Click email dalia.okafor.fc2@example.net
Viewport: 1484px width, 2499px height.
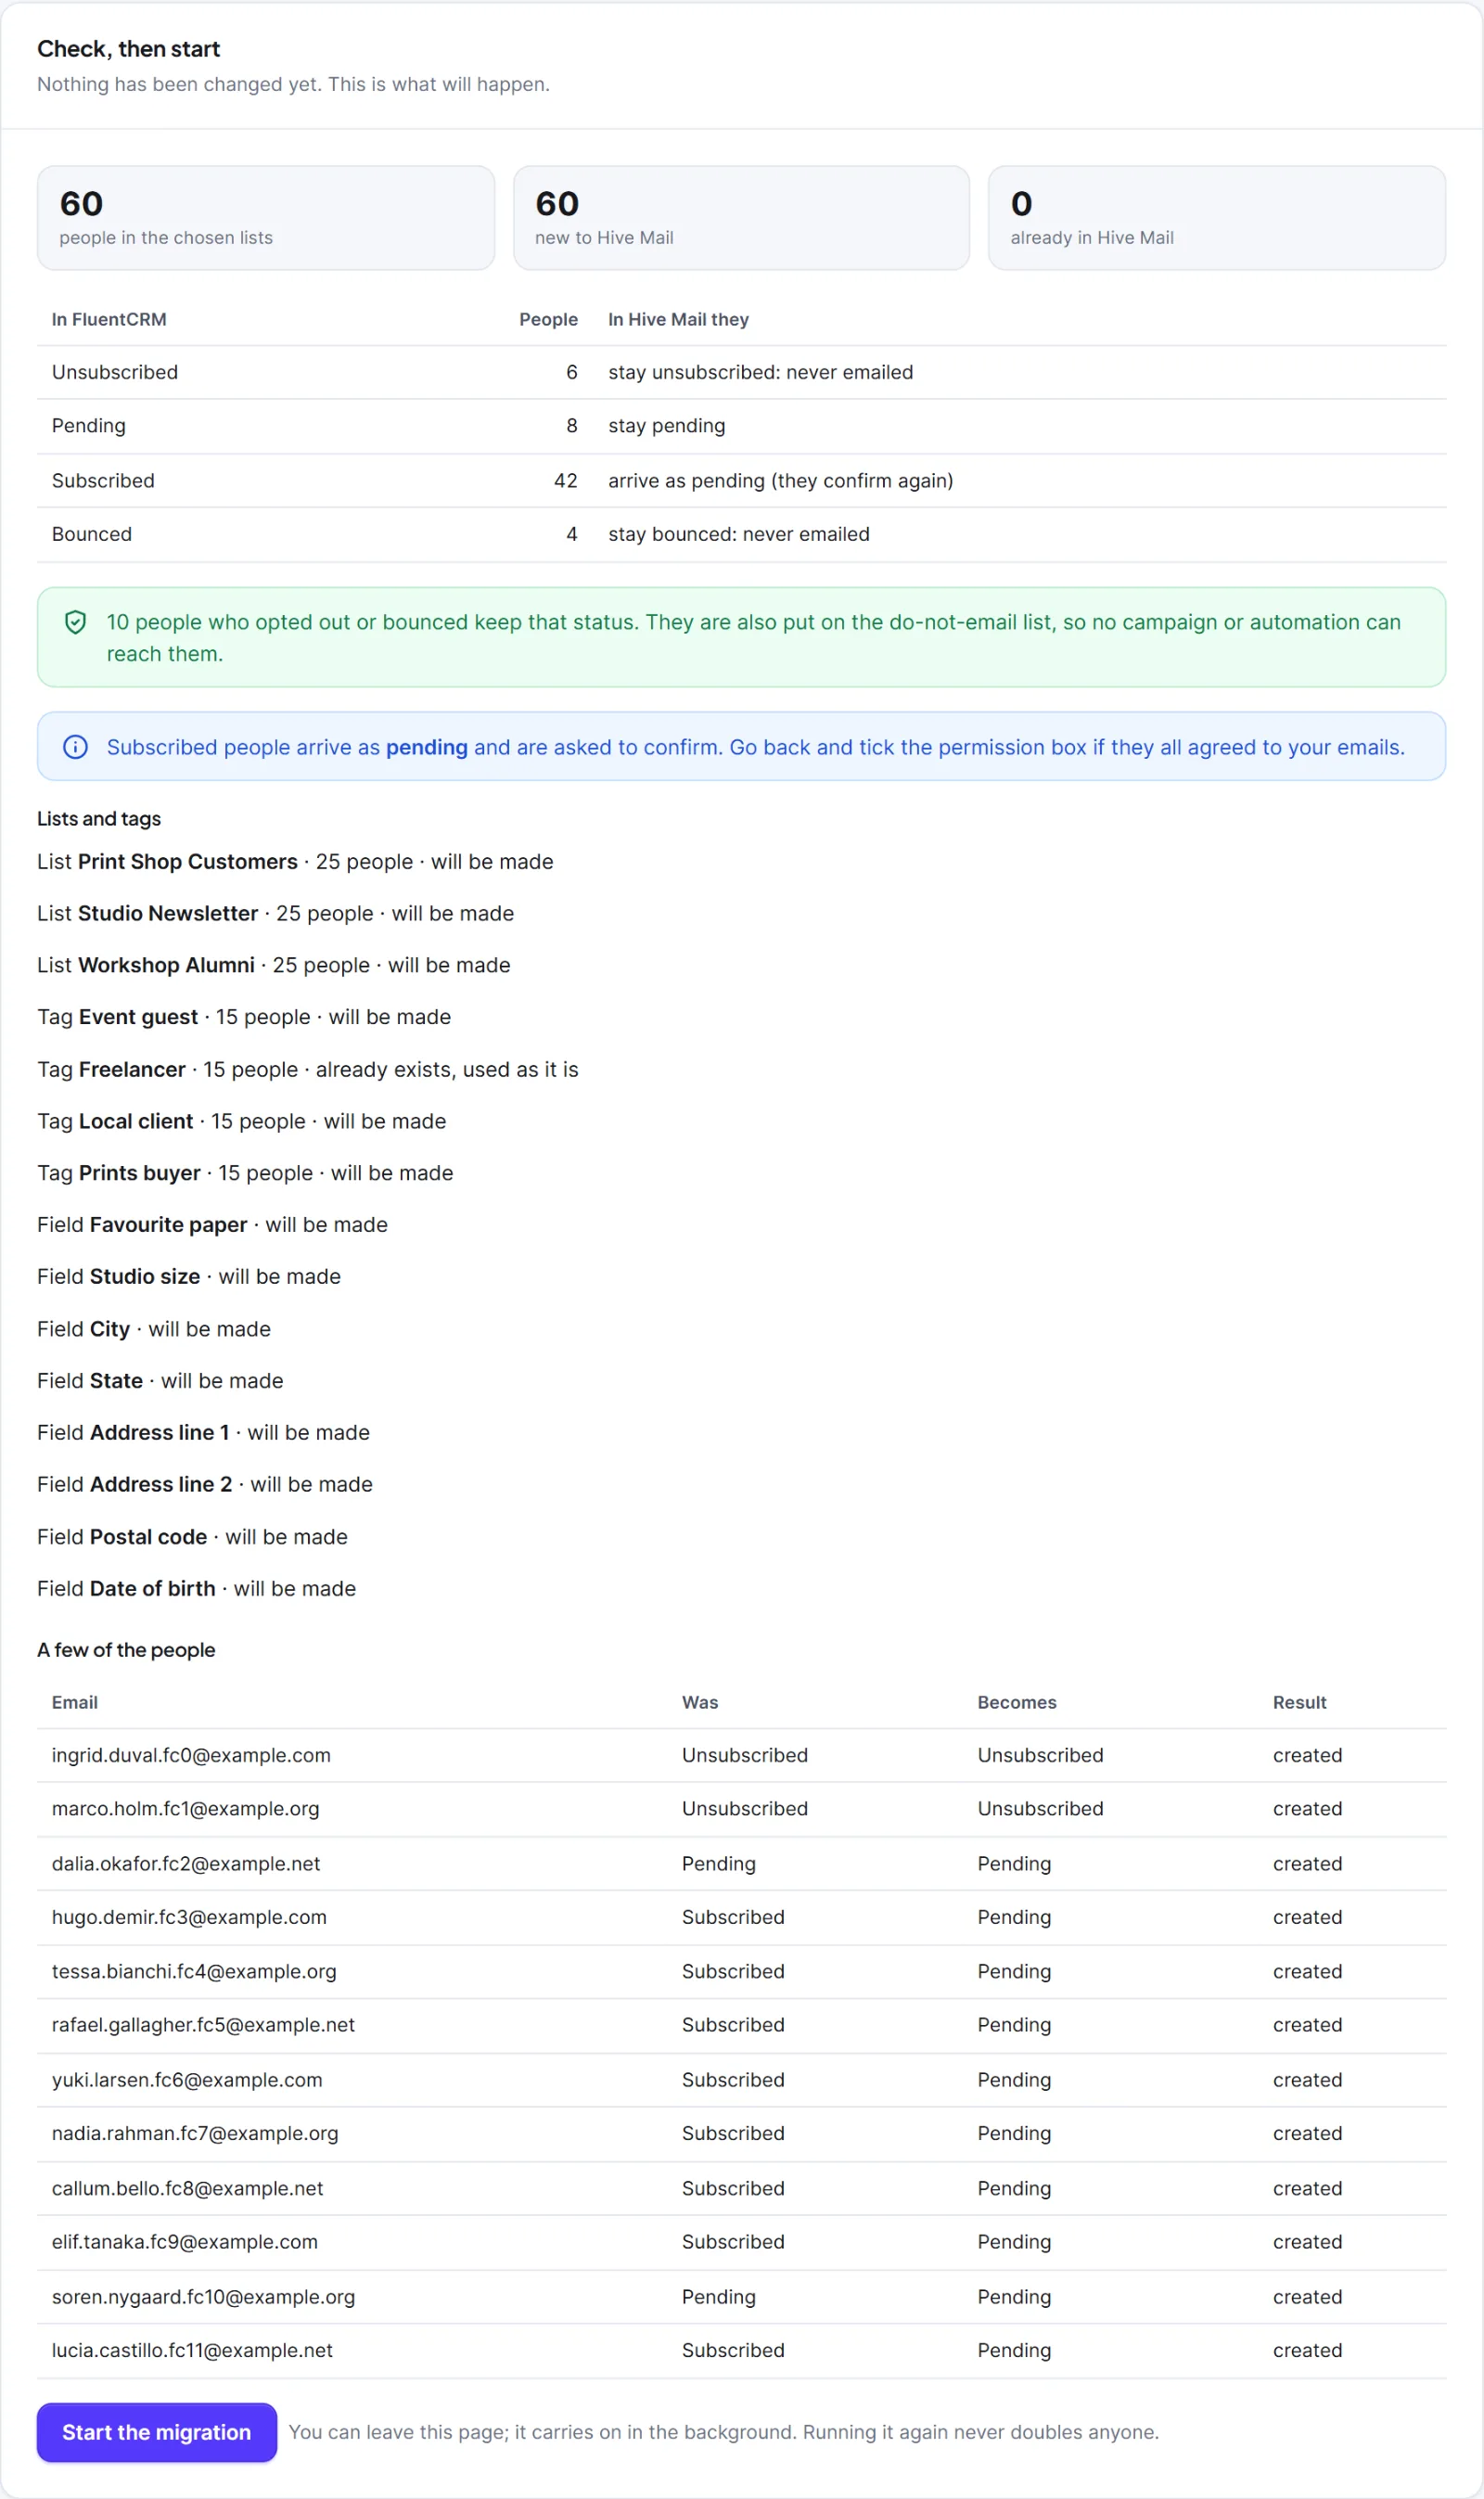[186, 1864]
